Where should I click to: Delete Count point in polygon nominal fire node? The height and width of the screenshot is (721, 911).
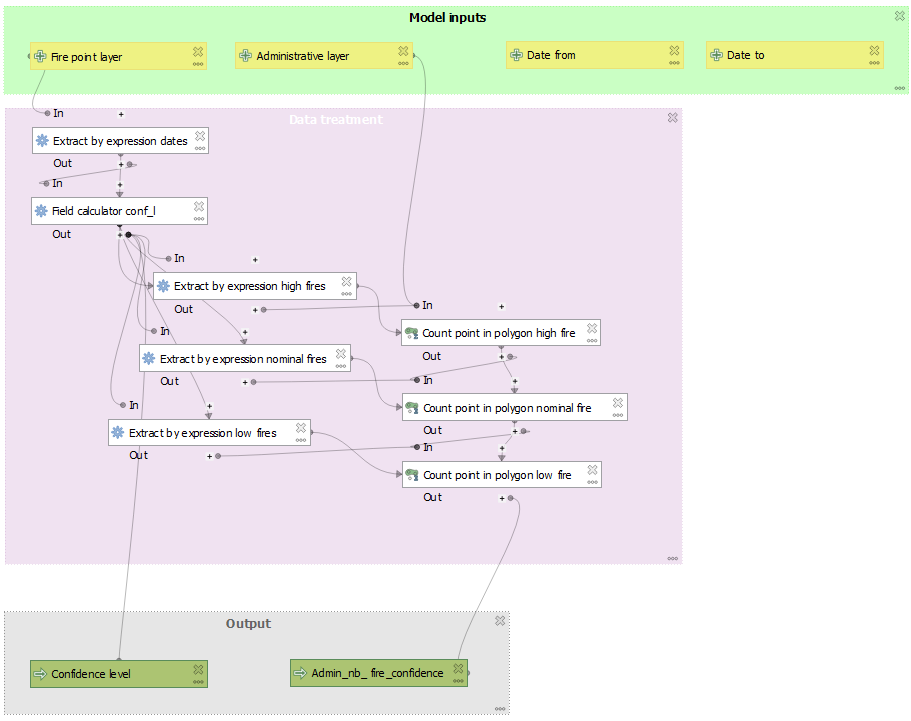coord(618,403)
